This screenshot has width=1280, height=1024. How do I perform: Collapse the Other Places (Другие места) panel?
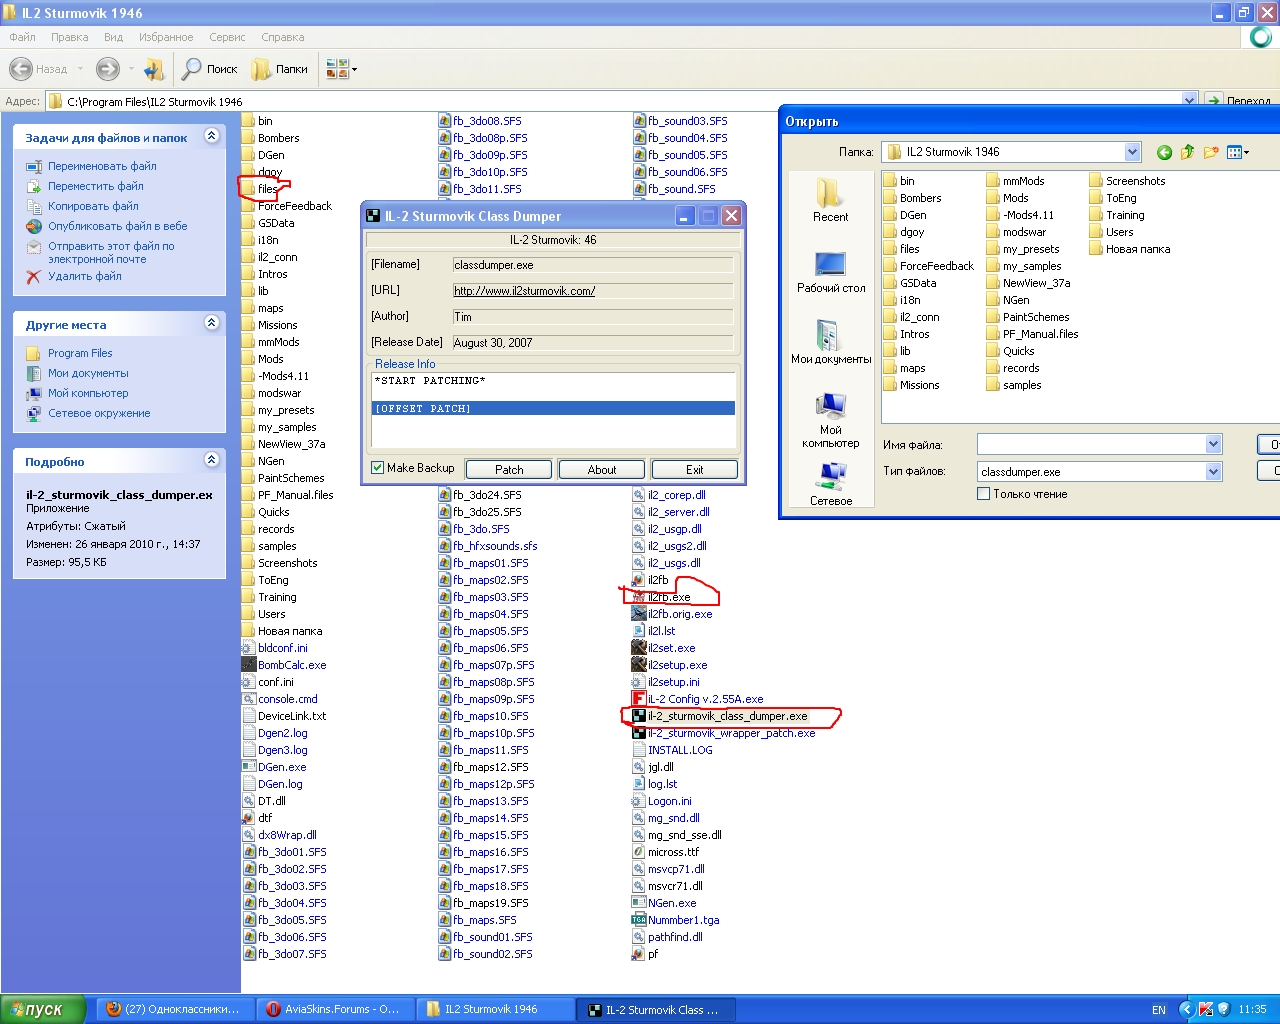click(211, 323)
